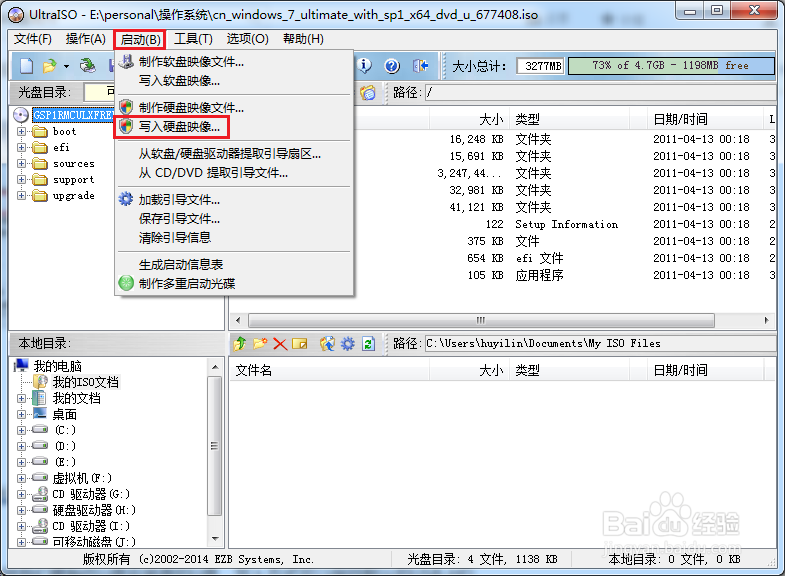Expand the boot folder tree node

[x=22, y=132]
